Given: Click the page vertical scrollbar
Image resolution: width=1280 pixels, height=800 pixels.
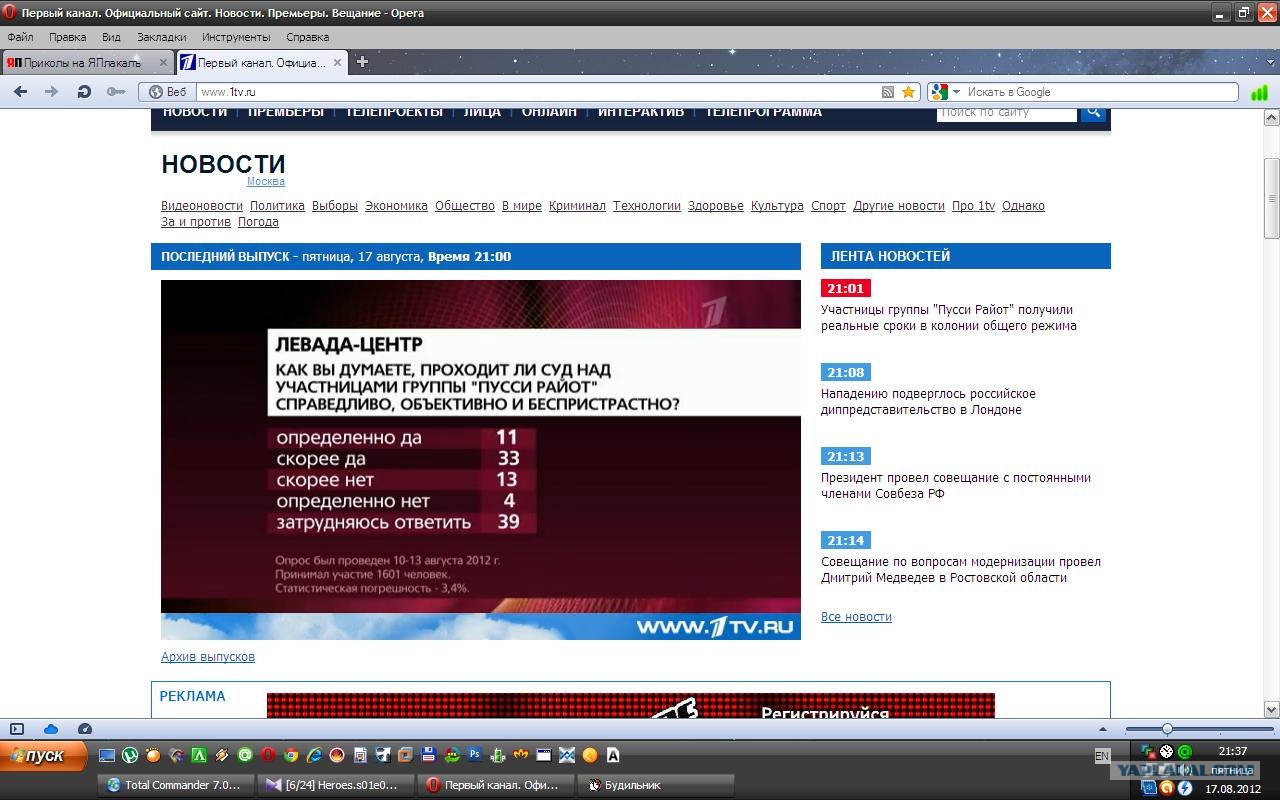Looking at the screenshot, I should tap(1272, 414).
